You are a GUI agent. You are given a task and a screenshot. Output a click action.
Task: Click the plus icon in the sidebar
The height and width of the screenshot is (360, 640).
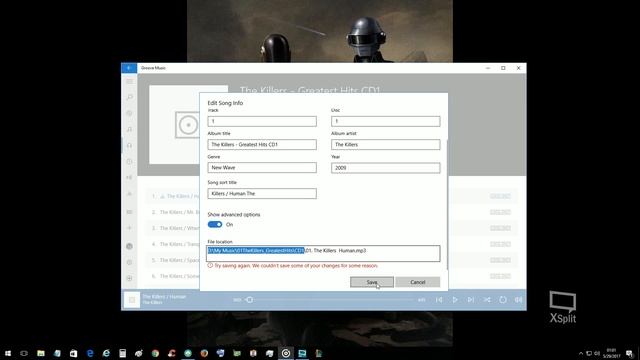pyautogui.click(x=129, y=228)
